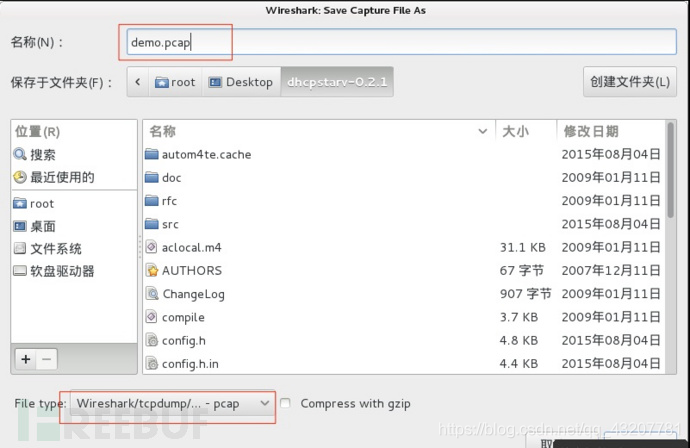Click the 907 字节 size cell
This screenshot has height=448, width=690.
point(525,294)
